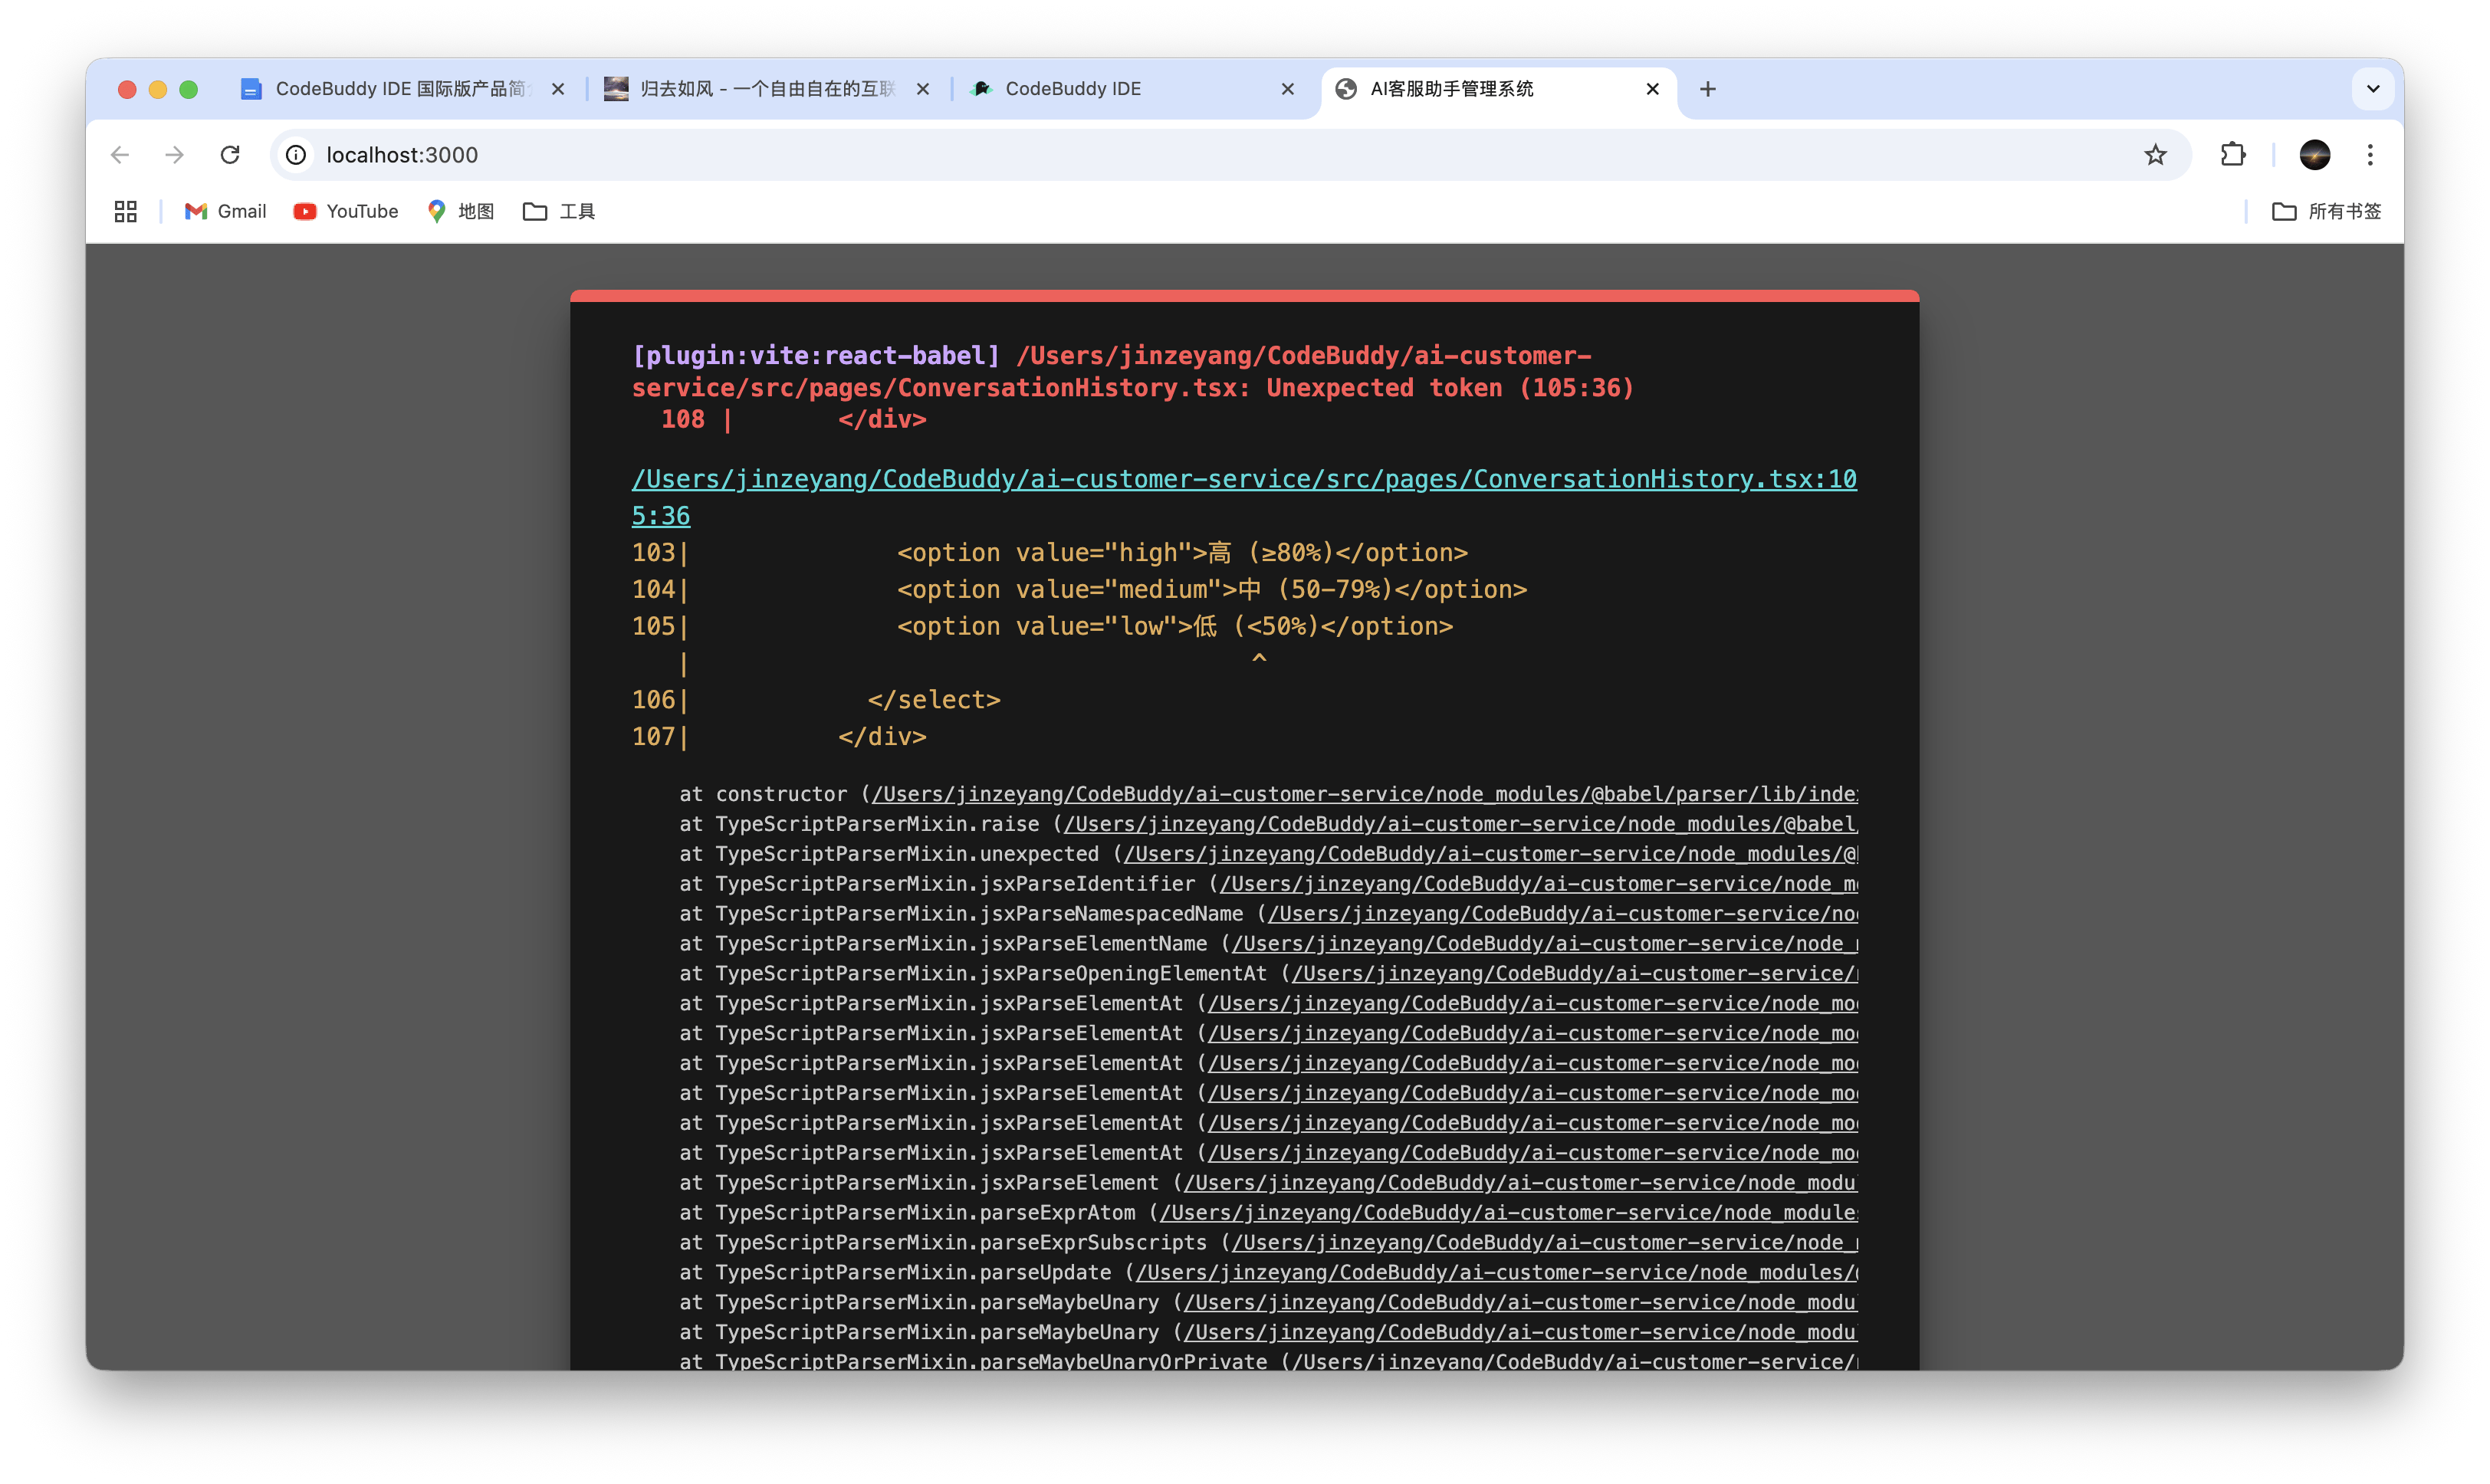Open the apps grid shortcut

click(x=125, y=211)
